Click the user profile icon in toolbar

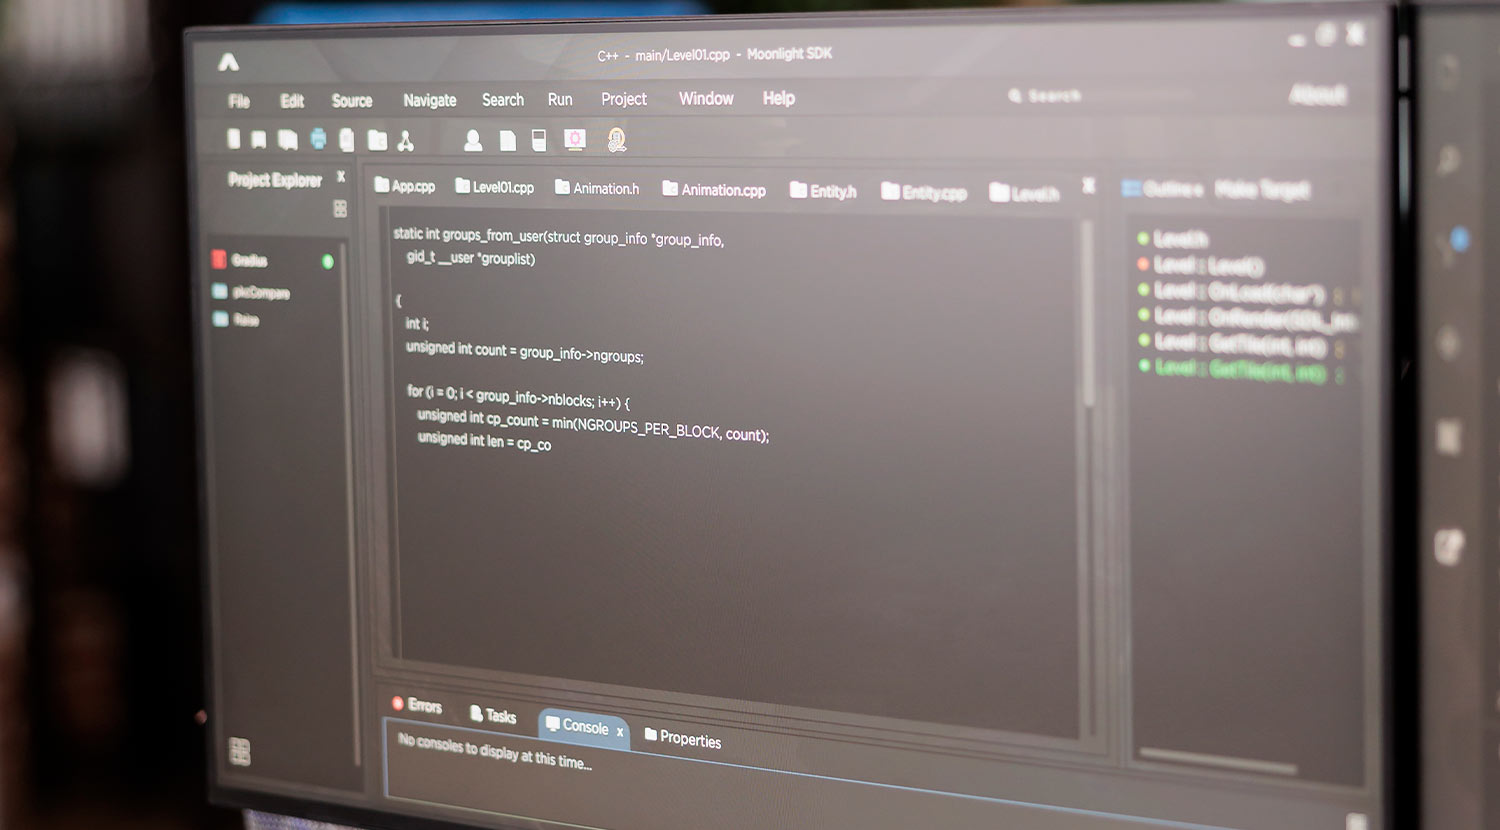point(473,141)
